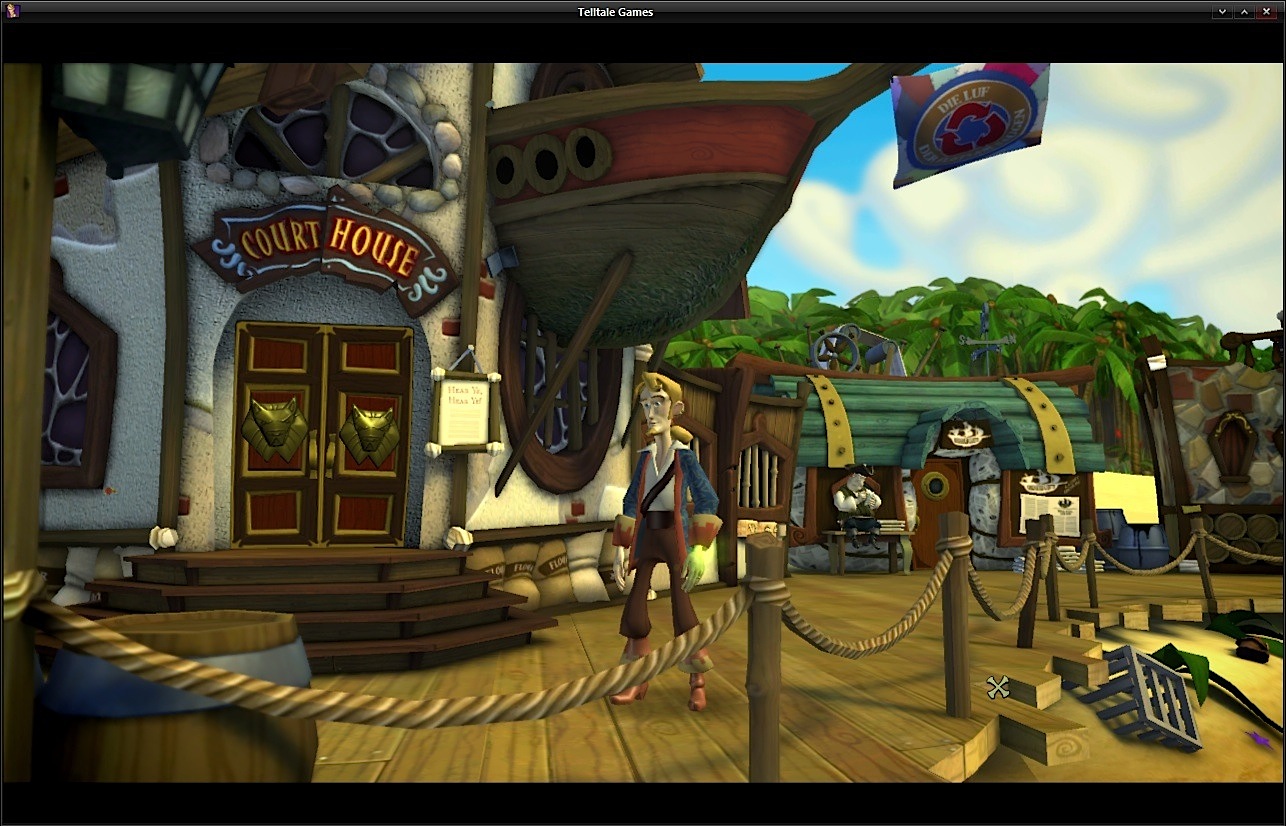Click the Telltale Games window app icon

[12, 11]
